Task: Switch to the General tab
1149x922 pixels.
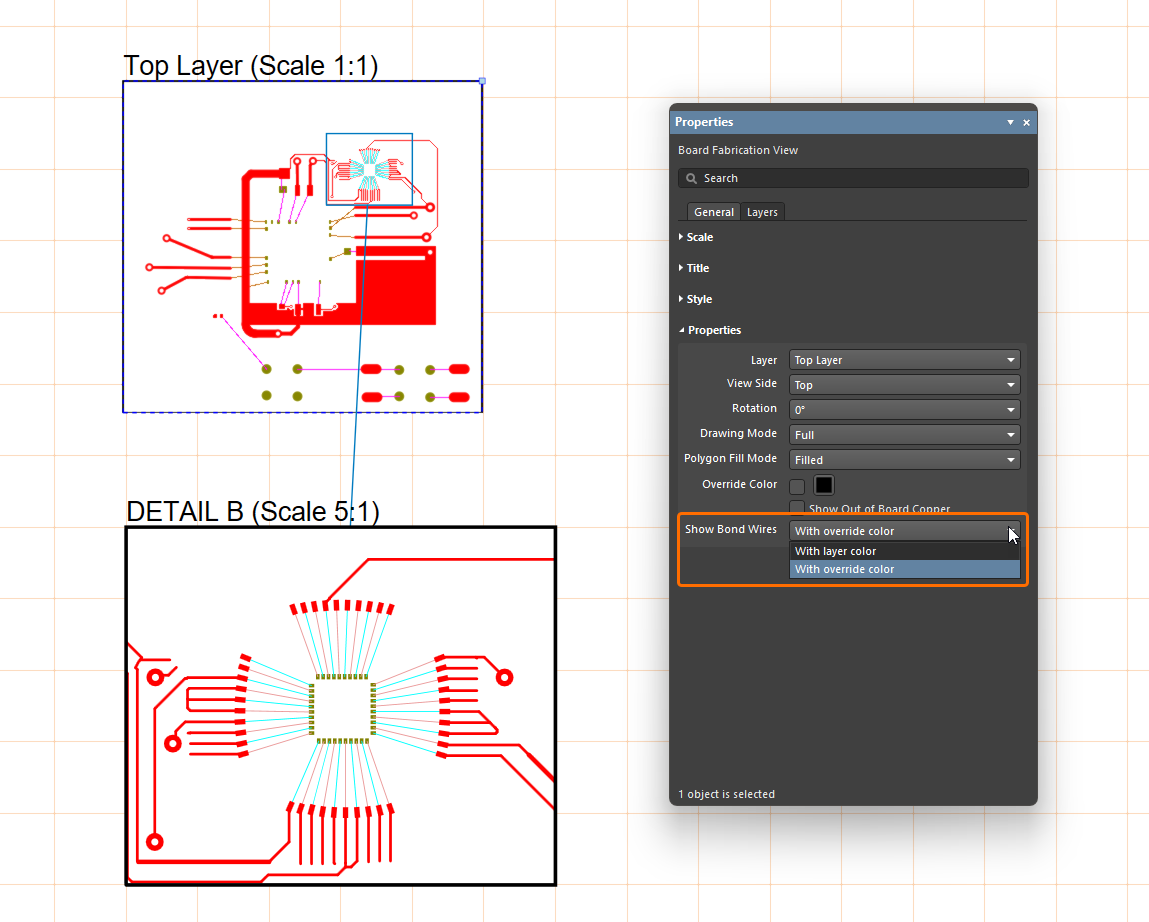Action: (x=713, y=212)
